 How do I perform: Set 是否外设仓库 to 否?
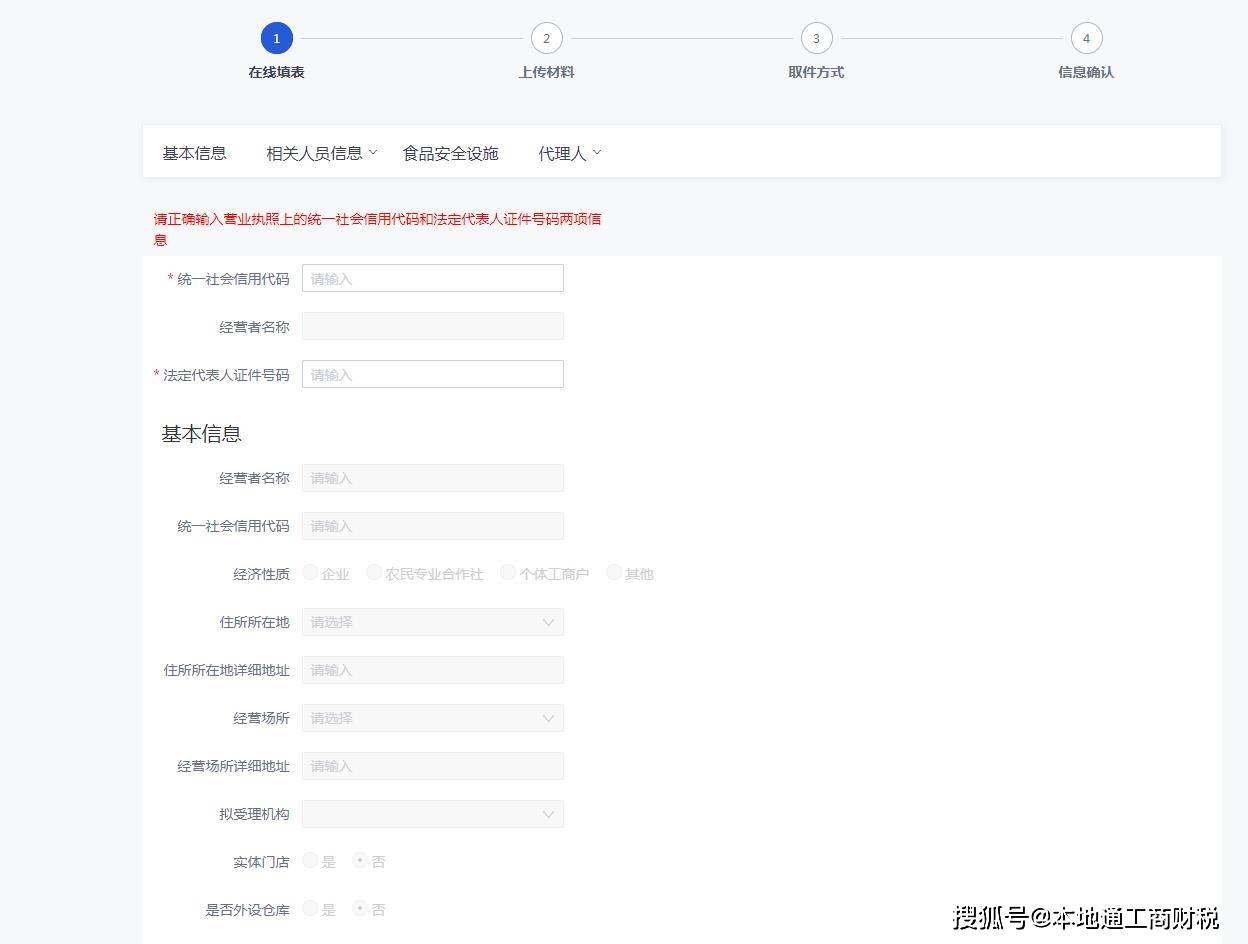click(x=360, y=909)
